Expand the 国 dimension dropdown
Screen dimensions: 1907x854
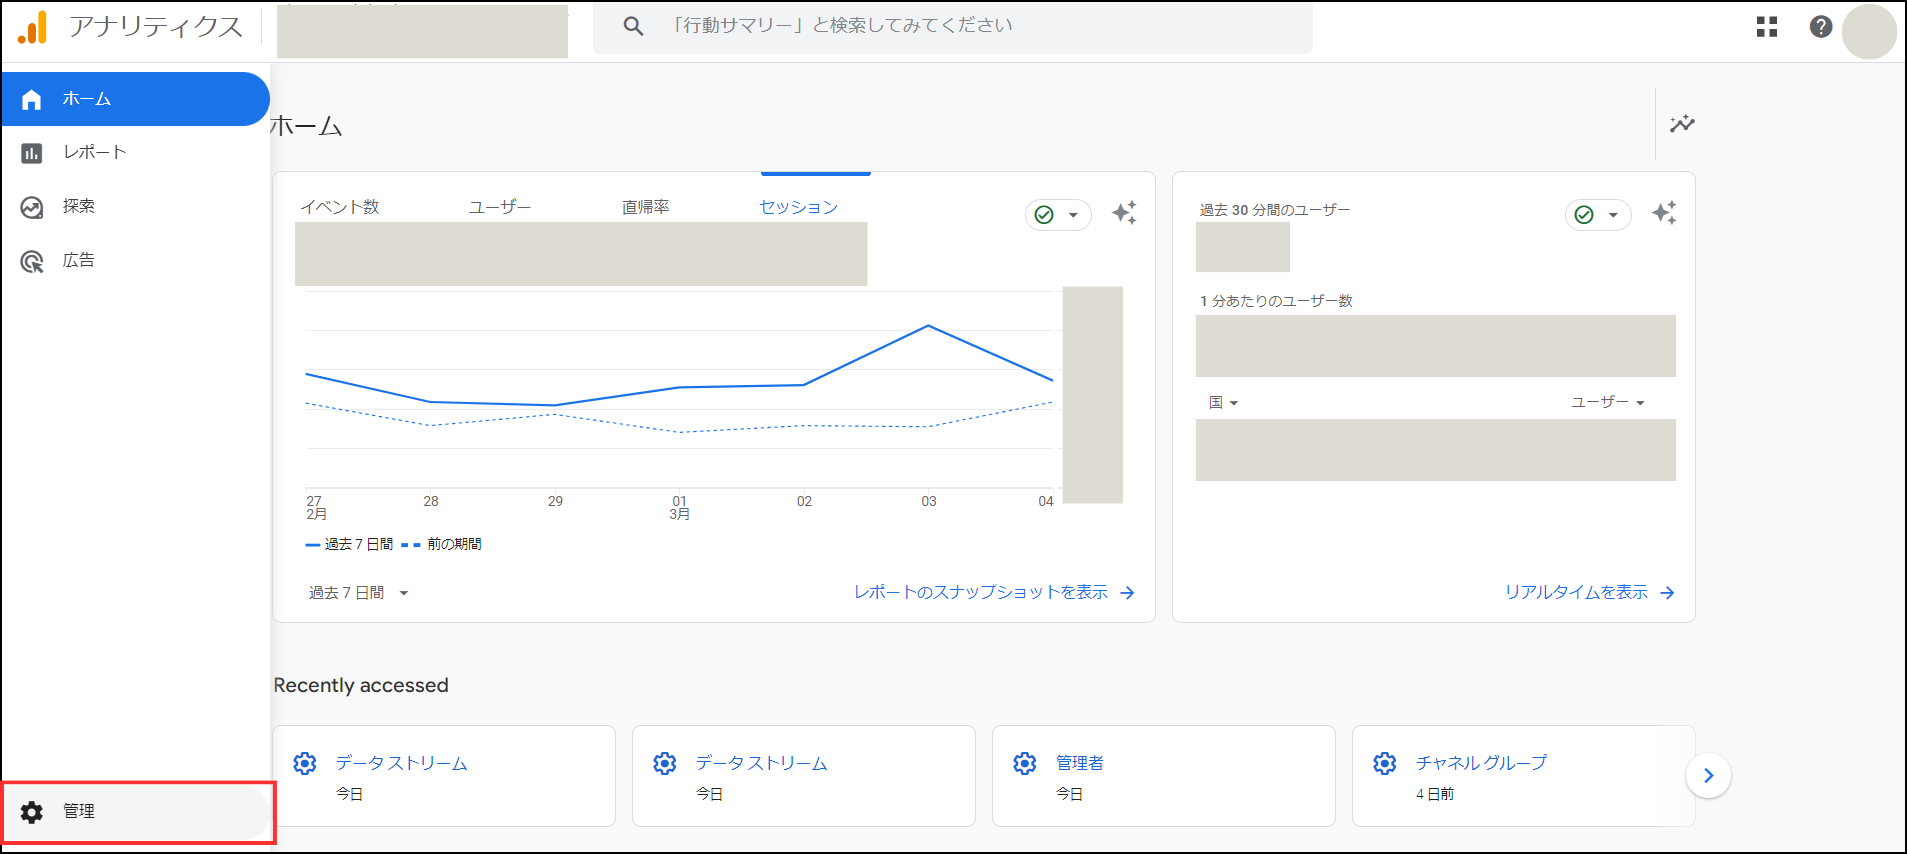point(1223,402)
